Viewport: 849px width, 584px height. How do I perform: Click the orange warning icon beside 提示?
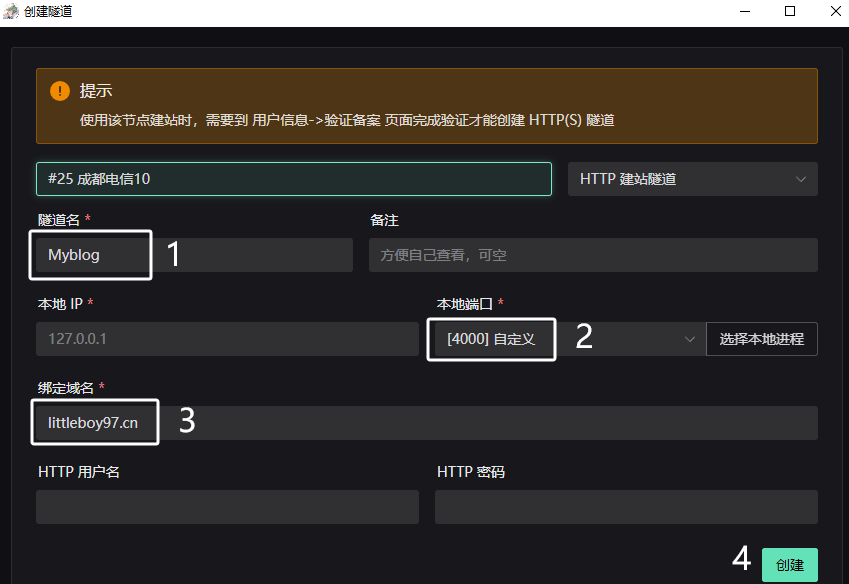point(60,91)
